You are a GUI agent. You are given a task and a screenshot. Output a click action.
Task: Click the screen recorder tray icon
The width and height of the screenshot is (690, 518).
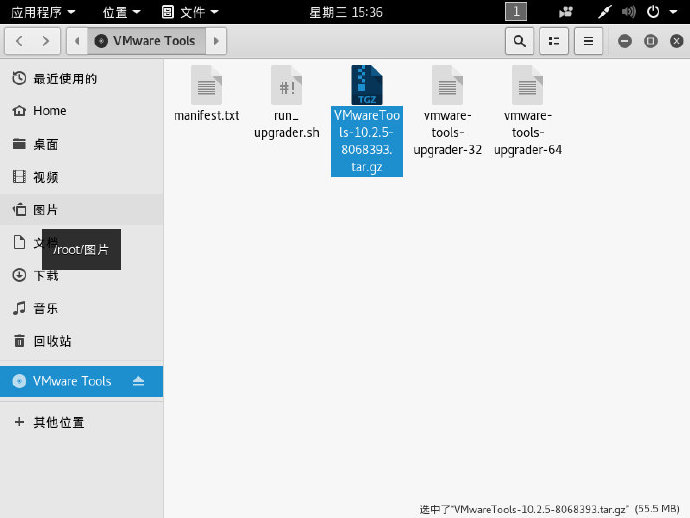(565, 12)
